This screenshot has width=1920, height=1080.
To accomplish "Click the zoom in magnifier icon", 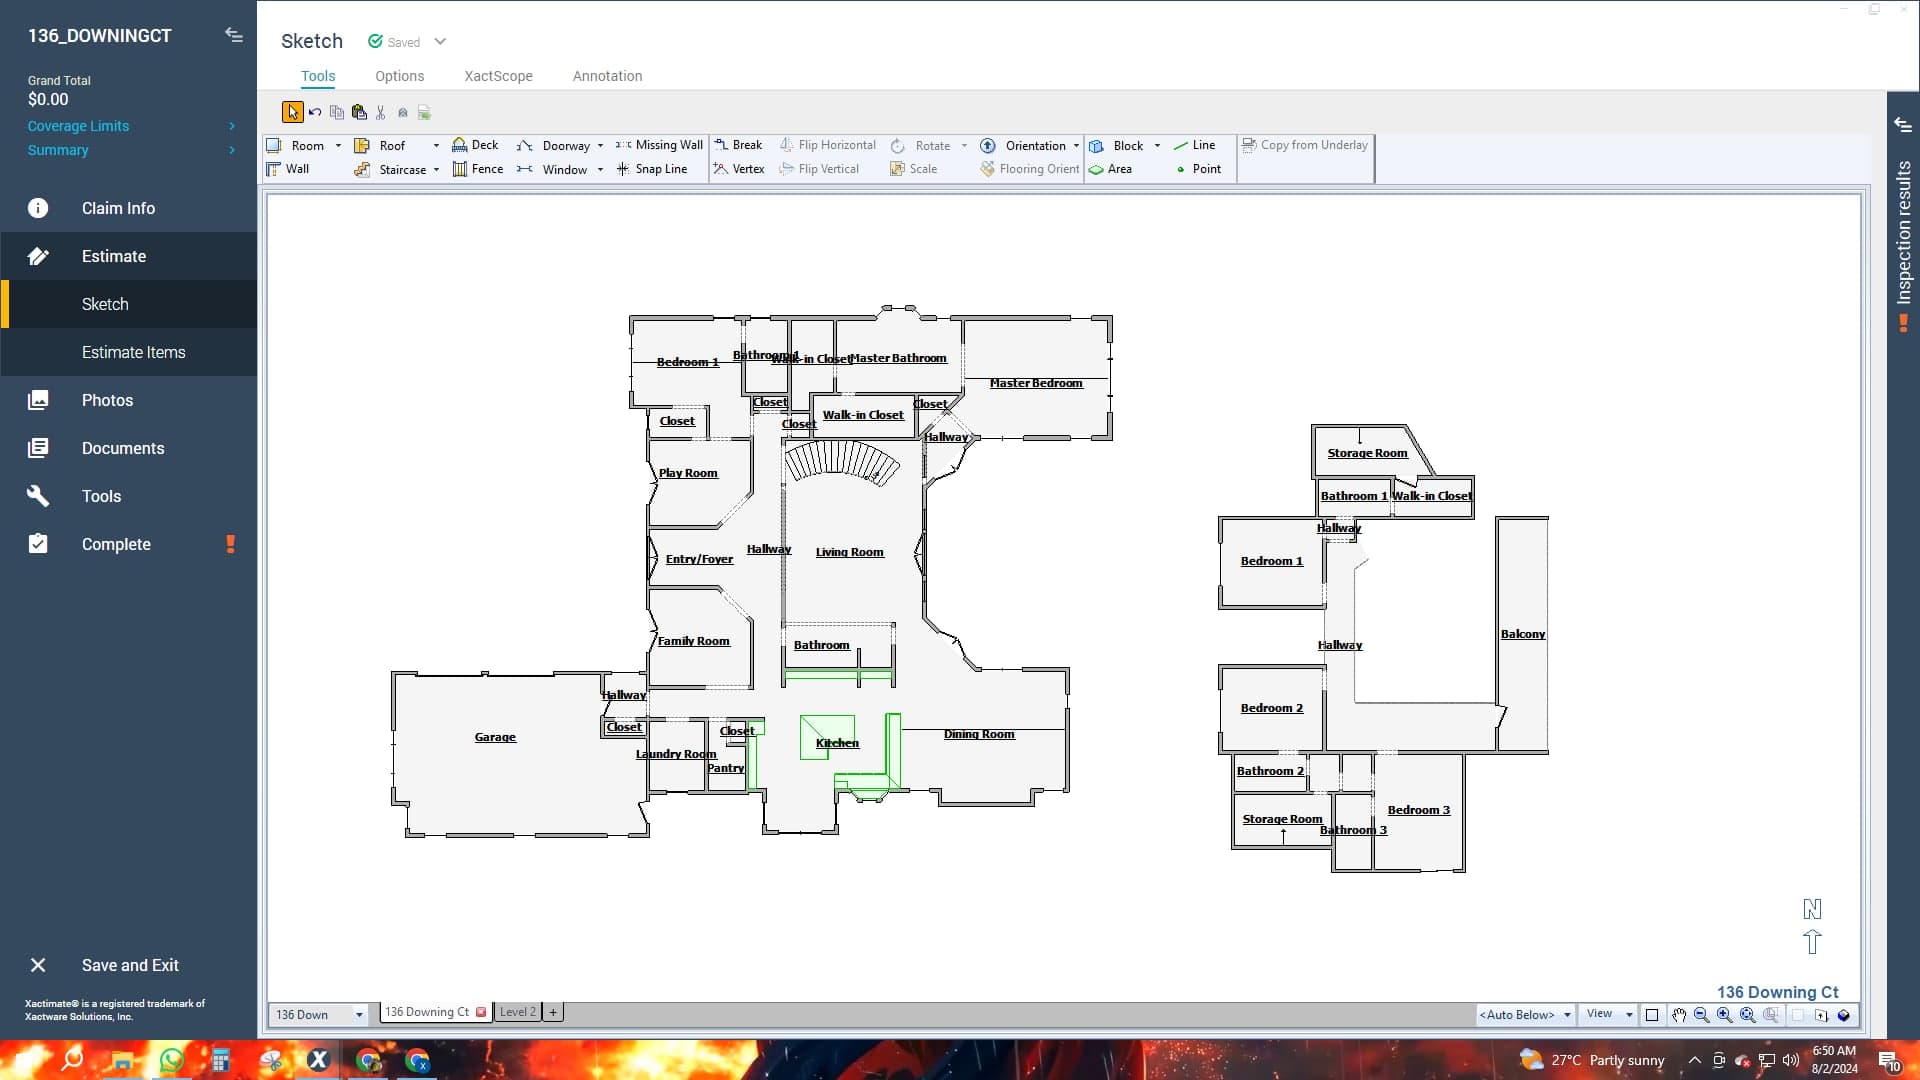I will tap(1724, 1015).
